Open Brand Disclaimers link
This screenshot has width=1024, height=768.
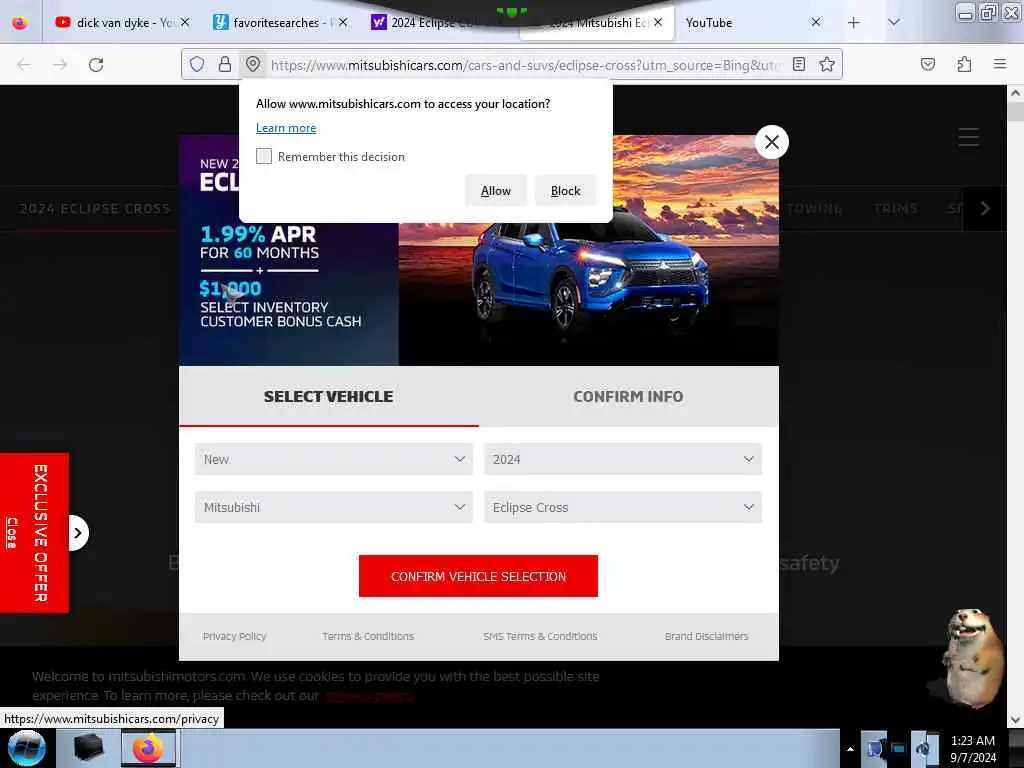click(707, 636)
